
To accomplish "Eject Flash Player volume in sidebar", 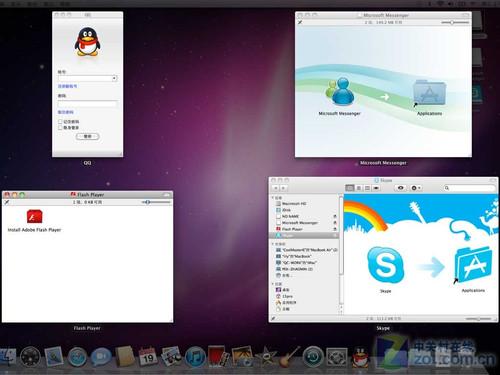I will pos(335,229).
